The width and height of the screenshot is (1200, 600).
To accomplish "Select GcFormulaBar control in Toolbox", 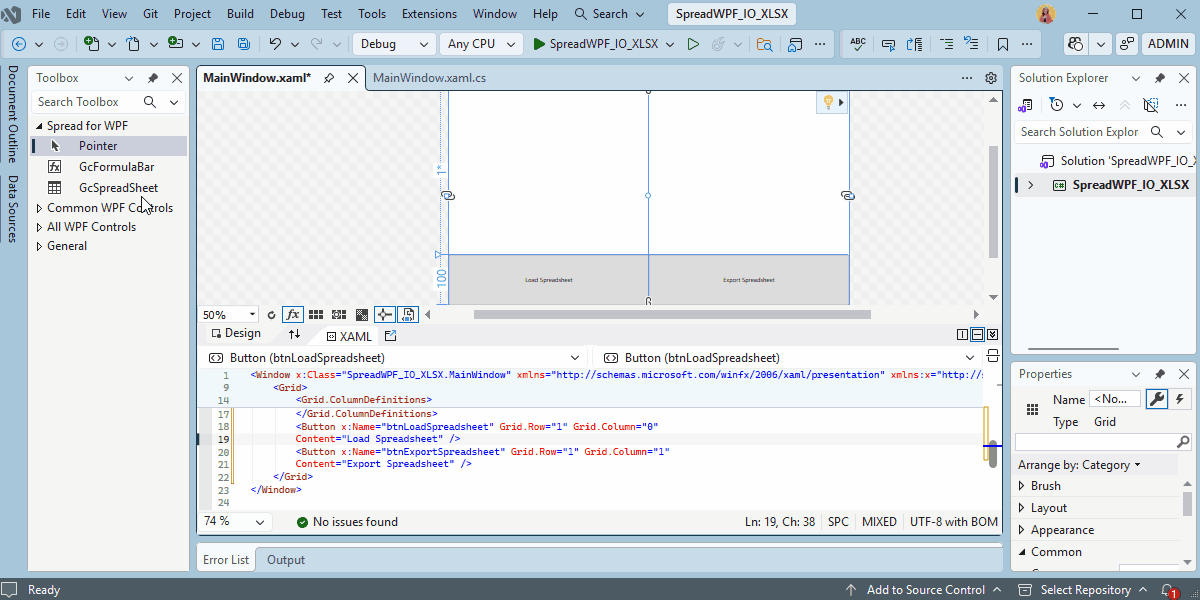I will coord(108,167).
